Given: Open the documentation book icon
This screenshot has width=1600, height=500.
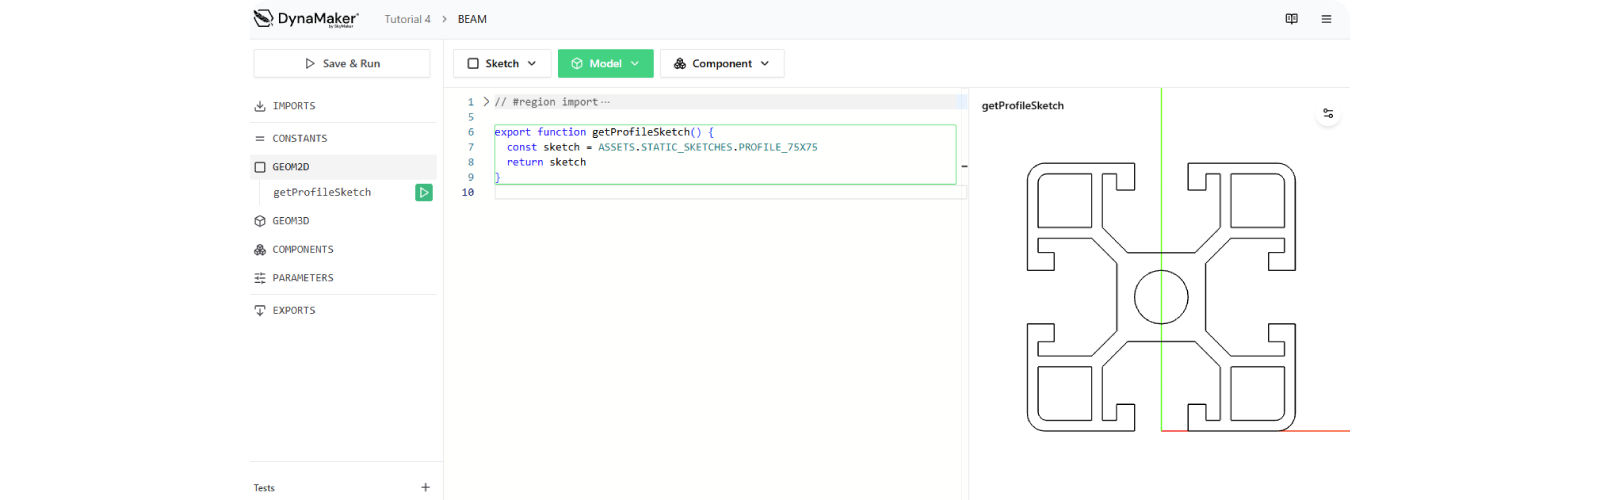Looking at the screenshot, I should point(1291,19).
